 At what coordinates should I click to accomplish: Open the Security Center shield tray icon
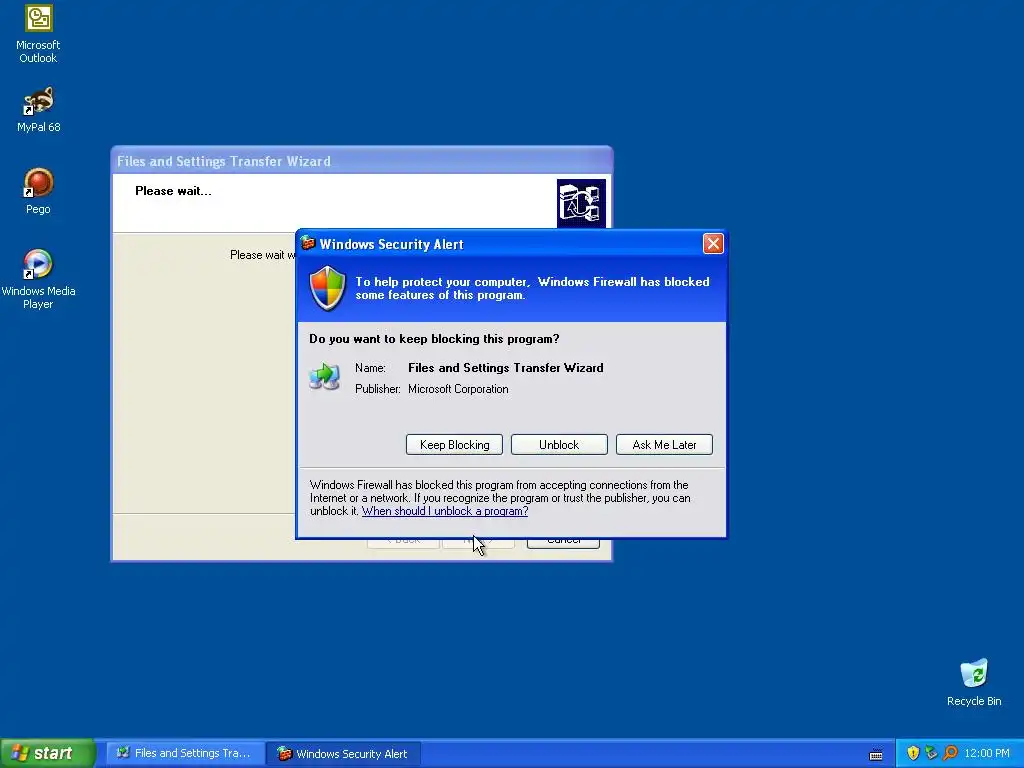coord(913,753)
